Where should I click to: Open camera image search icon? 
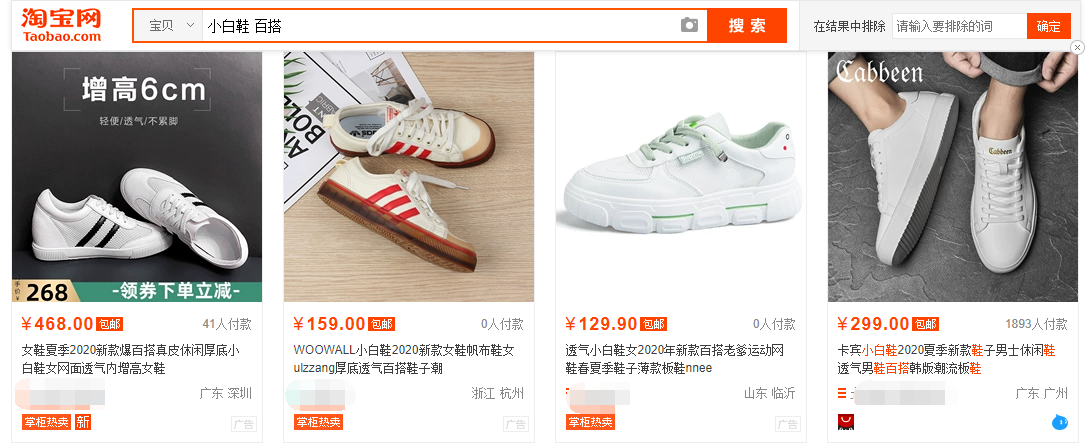point(689,26)
